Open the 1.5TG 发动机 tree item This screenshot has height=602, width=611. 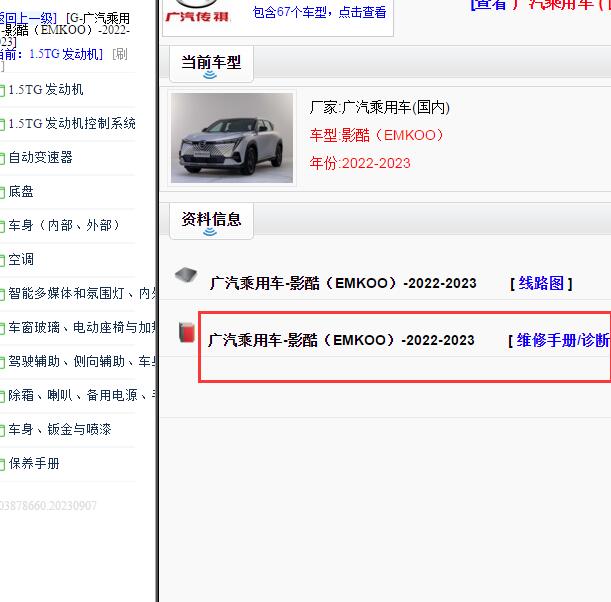tap(46, 90)
